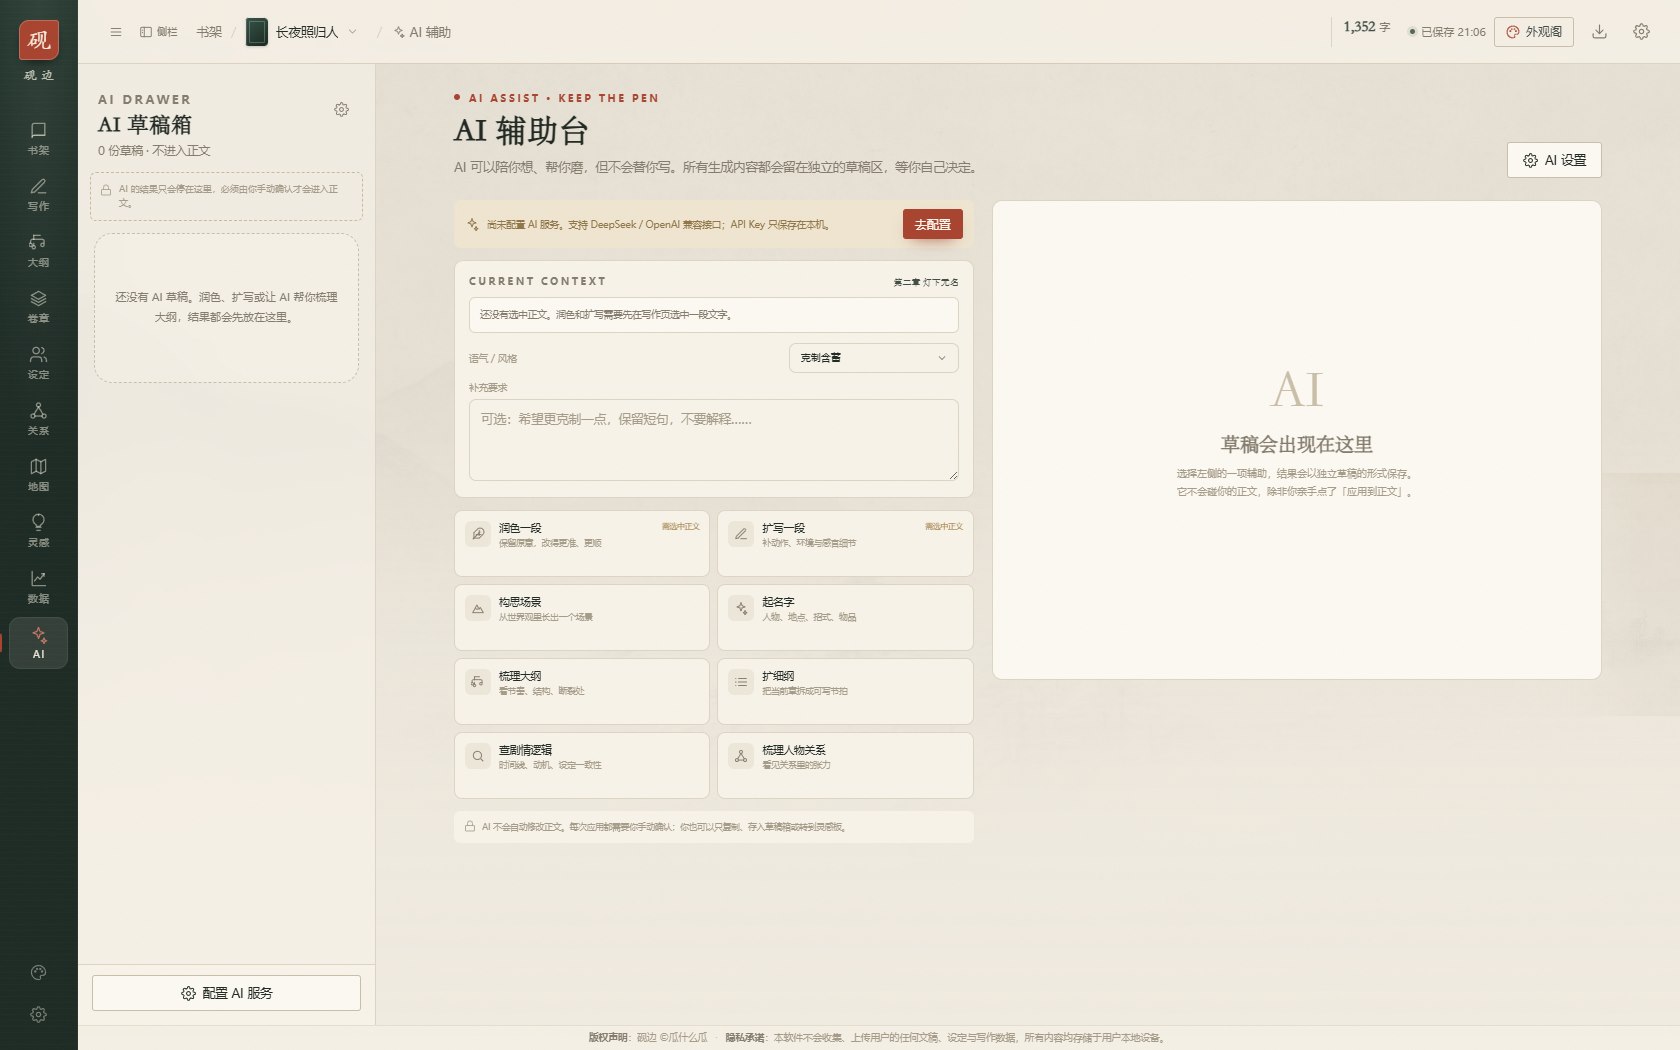This screenshot has width=1680, height=1050.
Task: Click the 1,352 字 word count
Action: pyautogui.click(x=1366, y=27)
